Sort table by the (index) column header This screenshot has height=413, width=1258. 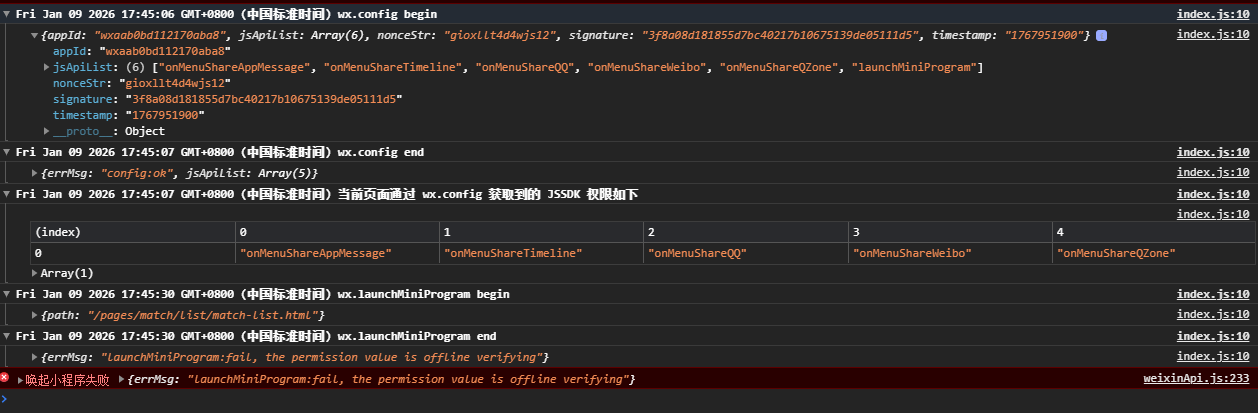pyautogui.click(x=133, y=232)
